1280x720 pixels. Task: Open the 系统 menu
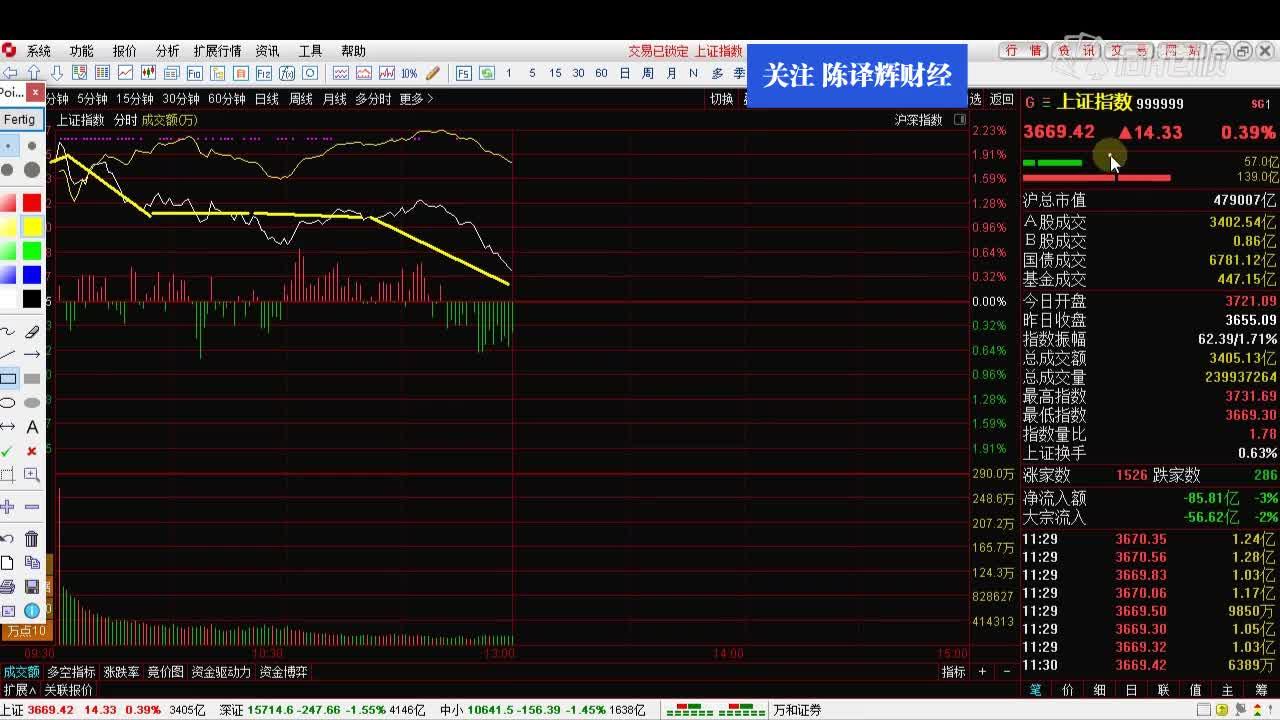tap(39, 51)
